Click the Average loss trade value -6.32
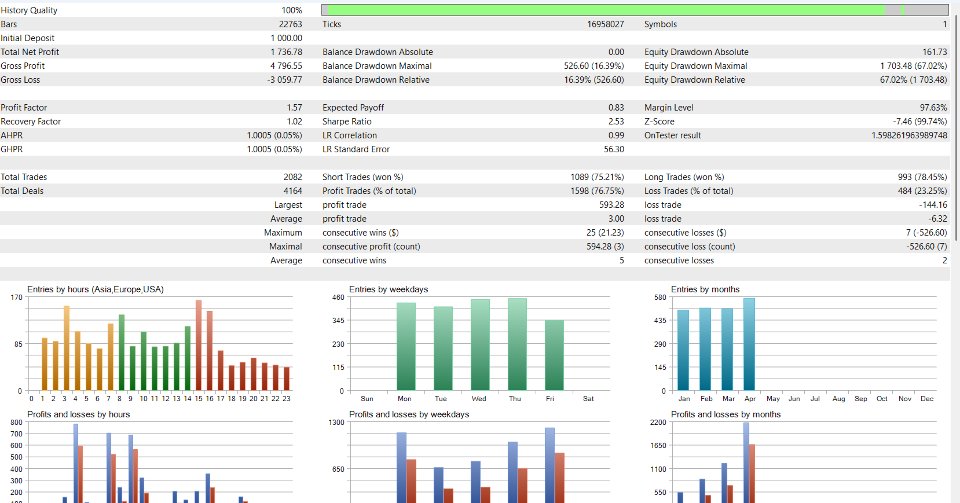Screen dimensions: 960x503 tap(938, 218)
